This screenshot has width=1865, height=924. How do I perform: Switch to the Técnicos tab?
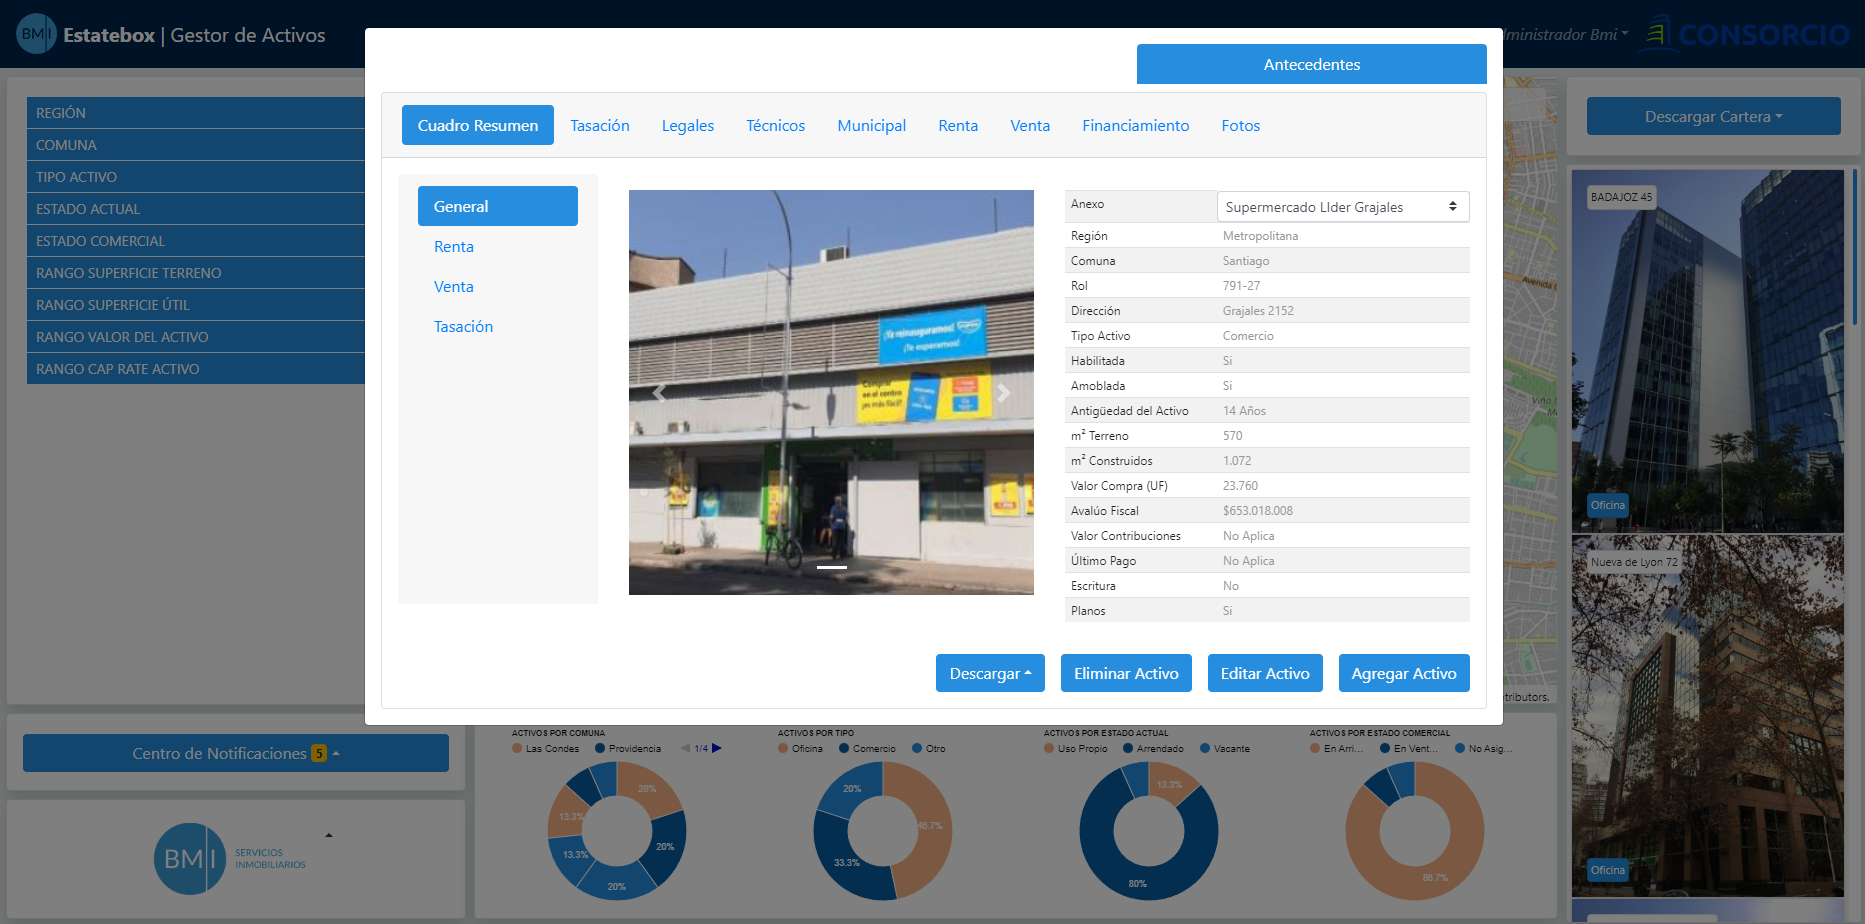776,125
